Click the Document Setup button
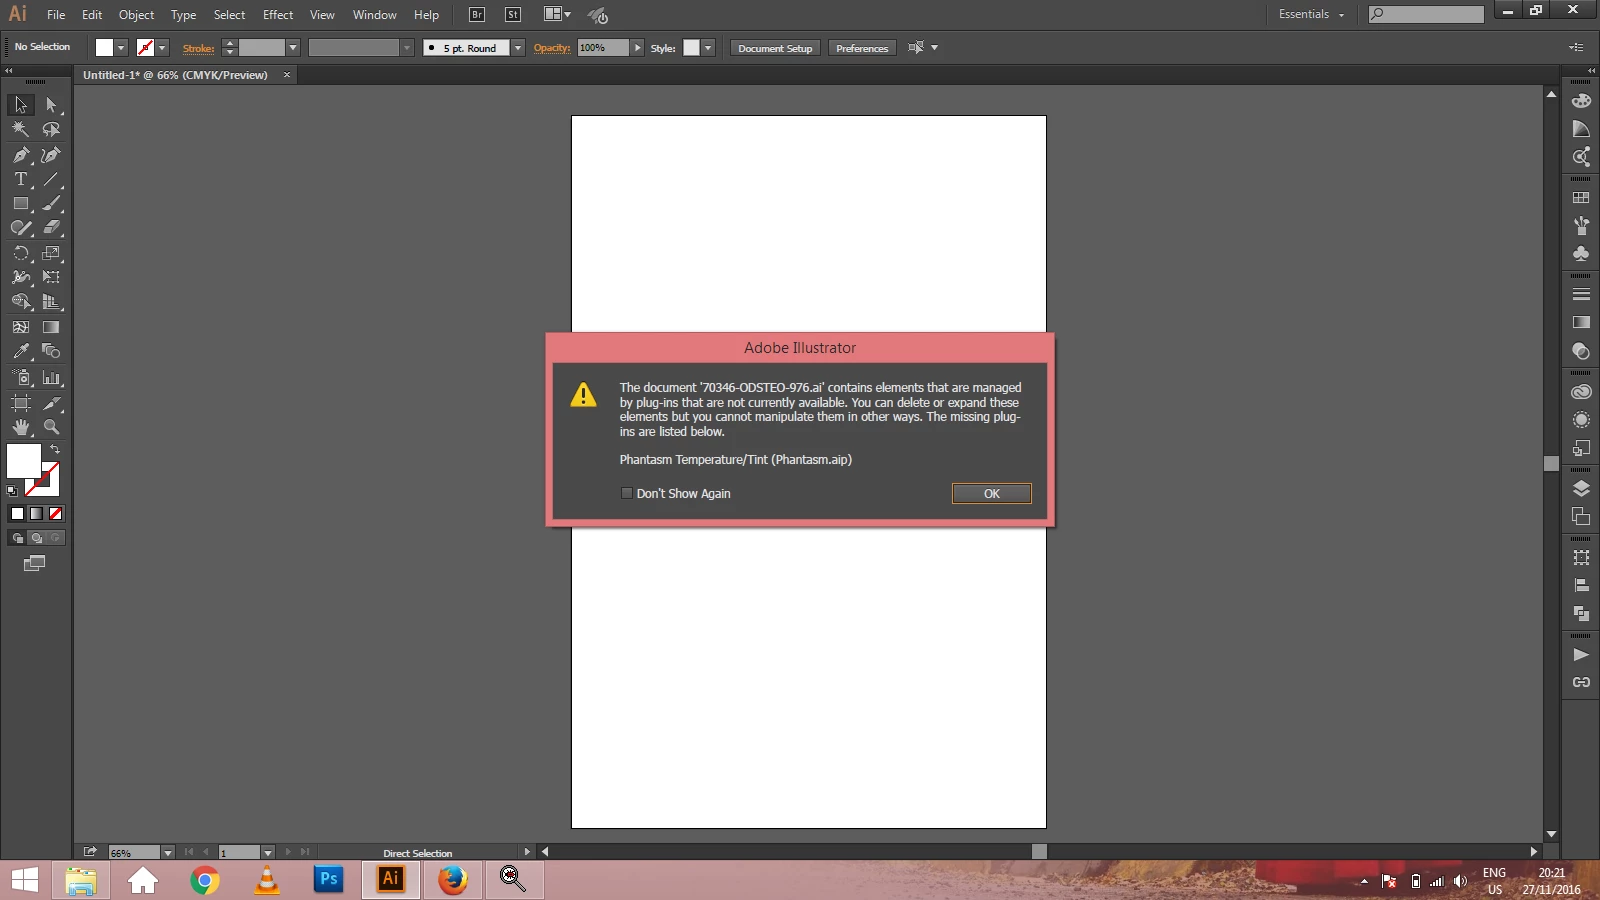This screenshot has width=1600, height=900. (x=776, y=48)
